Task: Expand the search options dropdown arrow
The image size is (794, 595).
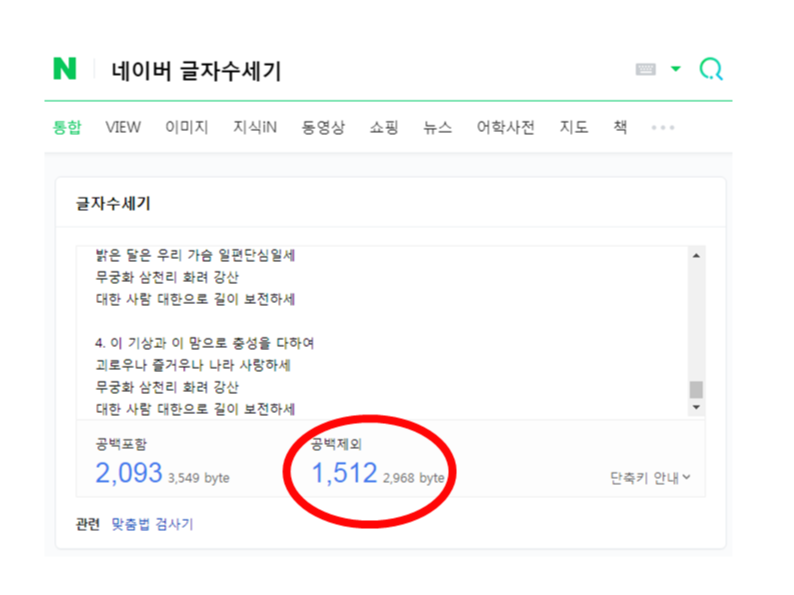Action: (x=676, y=68)
